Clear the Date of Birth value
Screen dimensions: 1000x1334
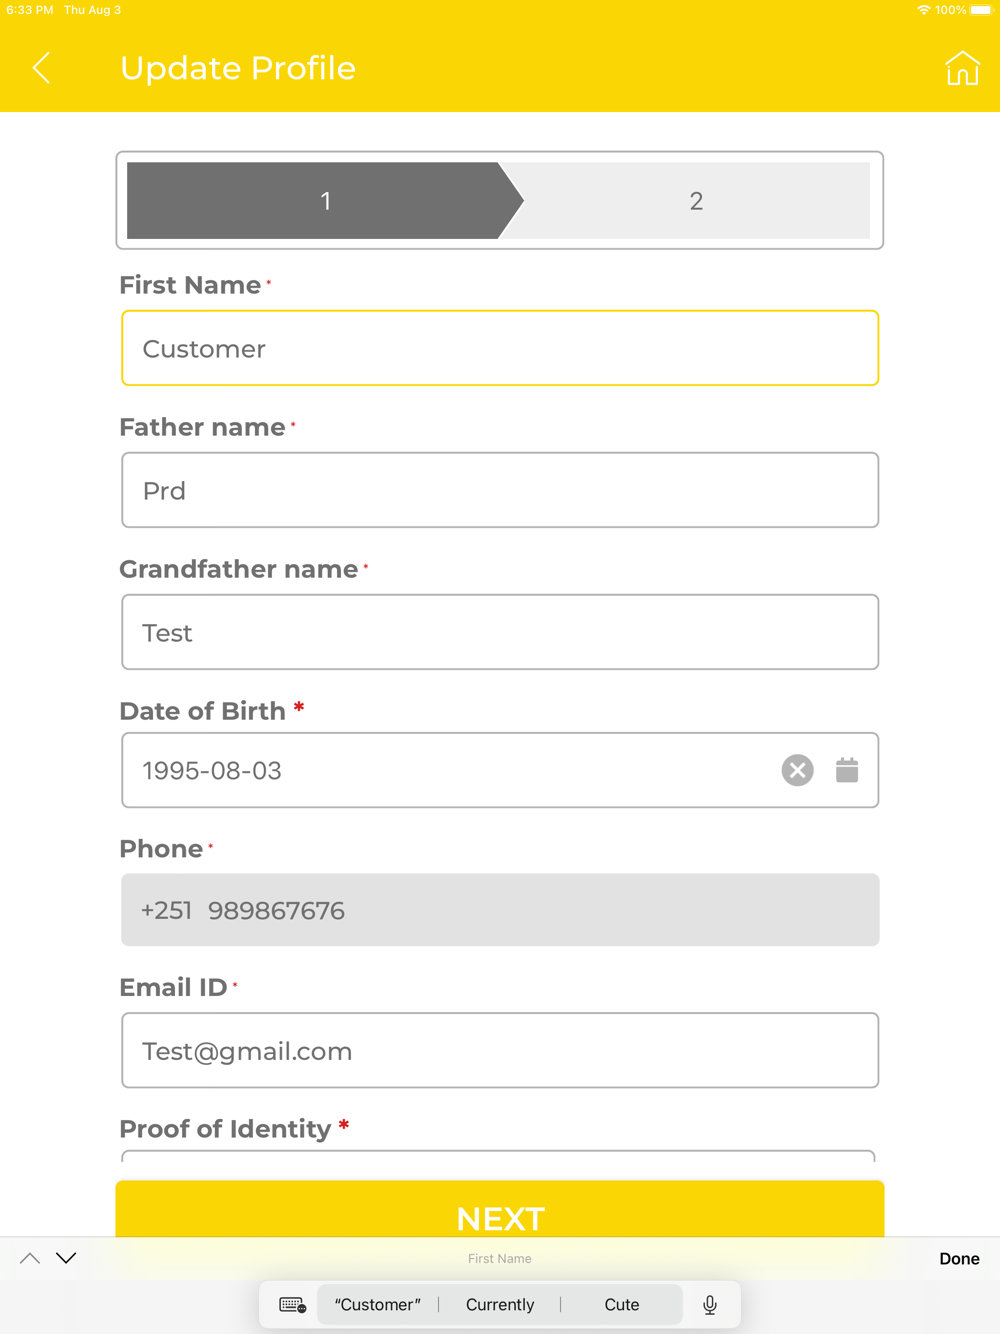[x=797, y=770]
